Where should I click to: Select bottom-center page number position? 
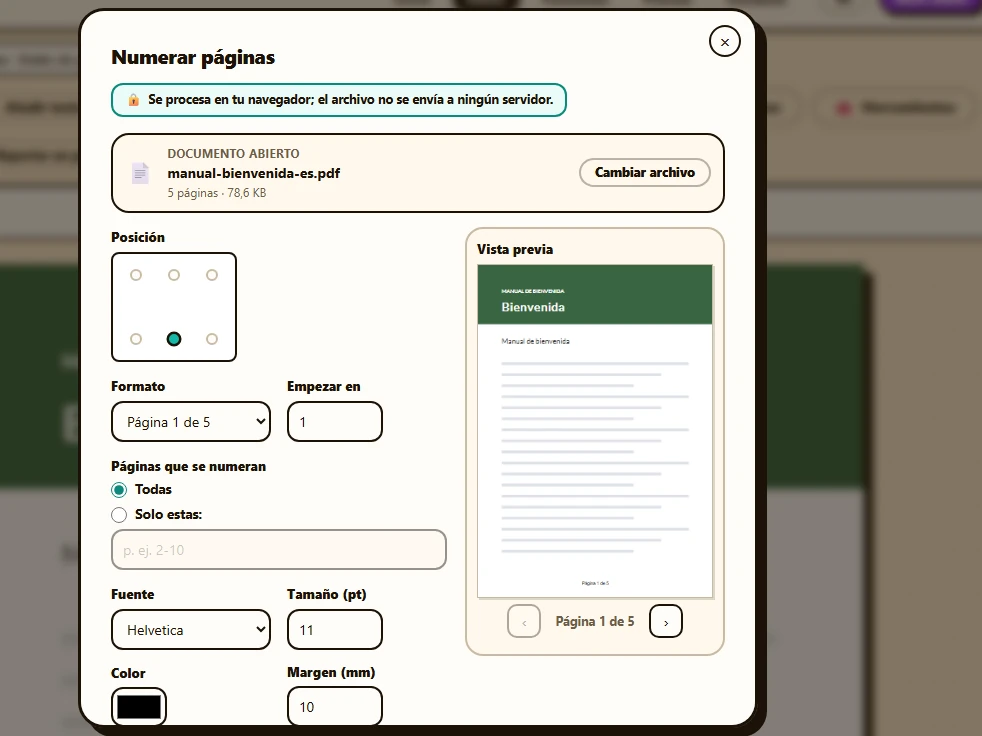click(174, 339)
